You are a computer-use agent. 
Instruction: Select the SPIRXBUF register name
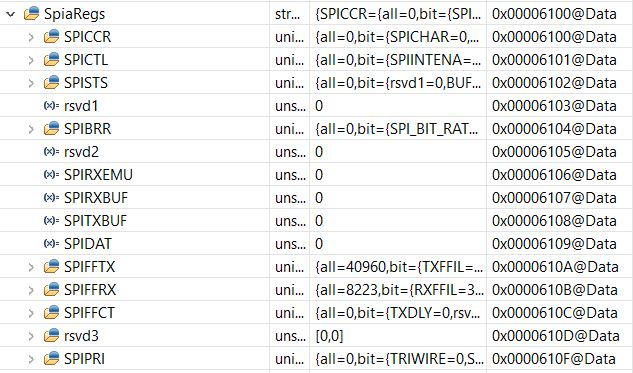click(96, 198)
